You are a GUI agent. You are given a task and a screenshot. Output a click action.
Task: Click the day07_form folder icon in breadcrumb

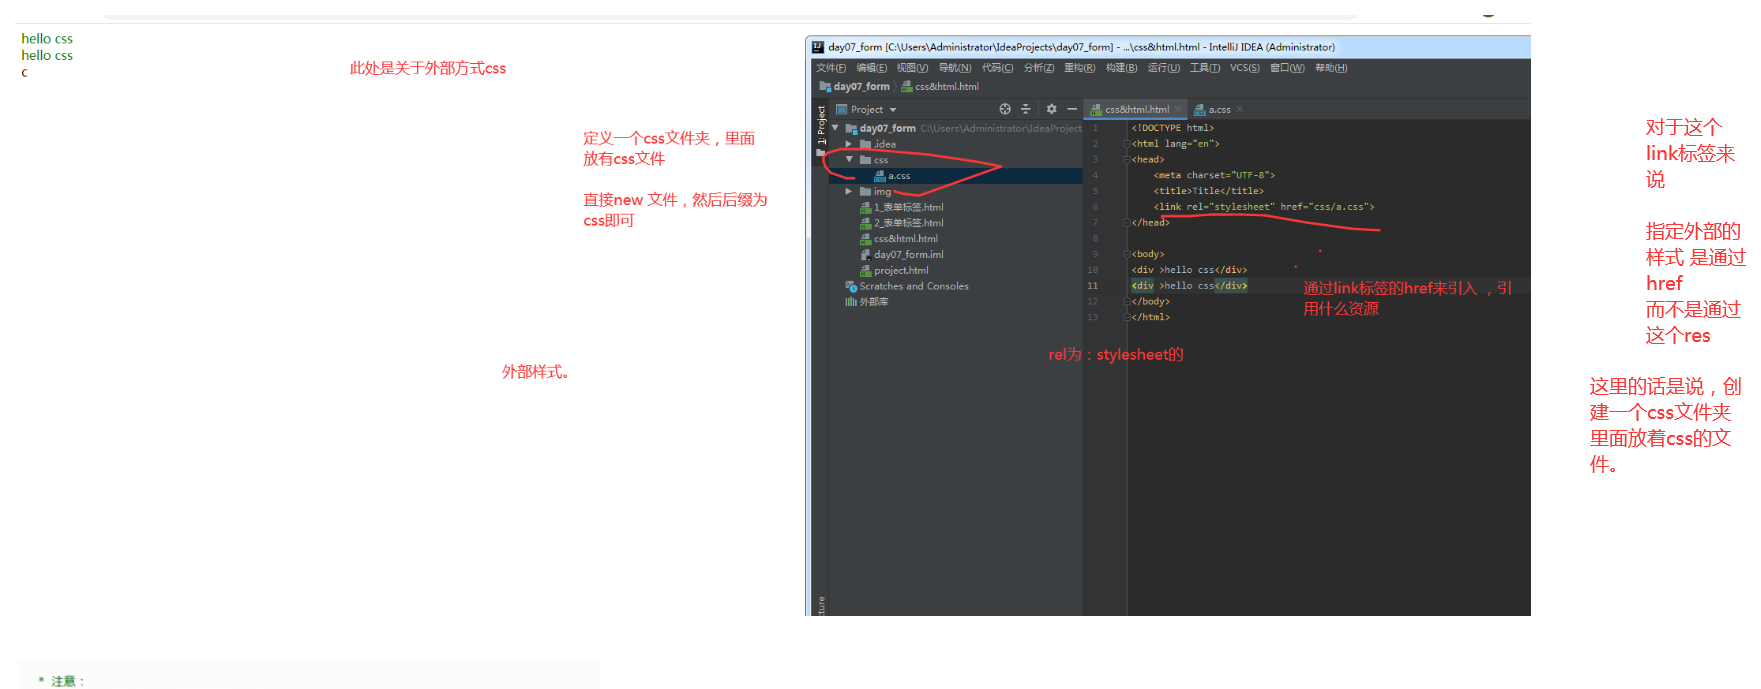(x=825, y=87)
